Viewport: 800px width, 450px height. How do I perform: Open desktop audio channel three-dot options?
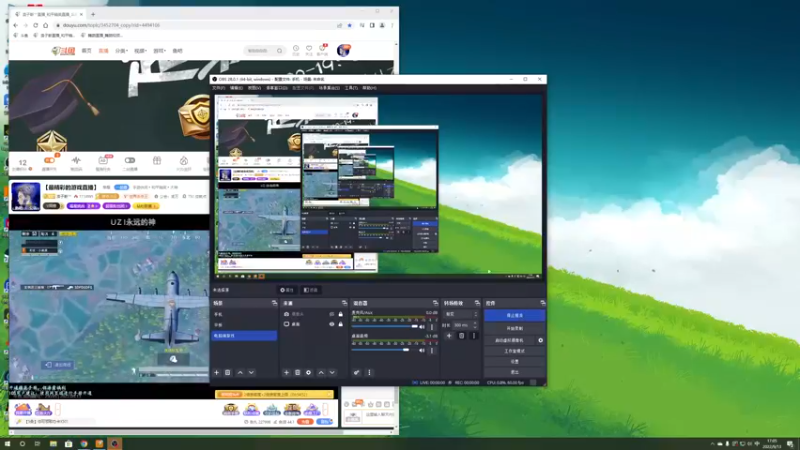tap(432, 350)
